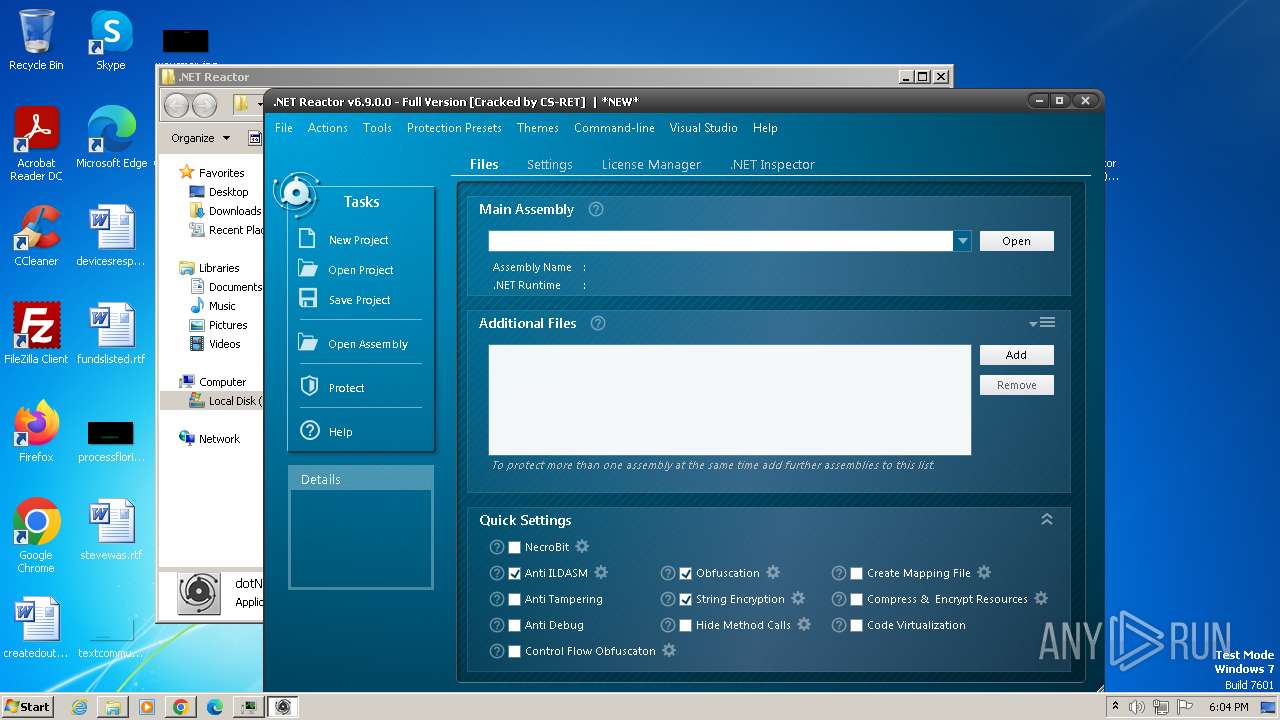Uncheck the Obfuscation checkbox

tap(686, 573)
